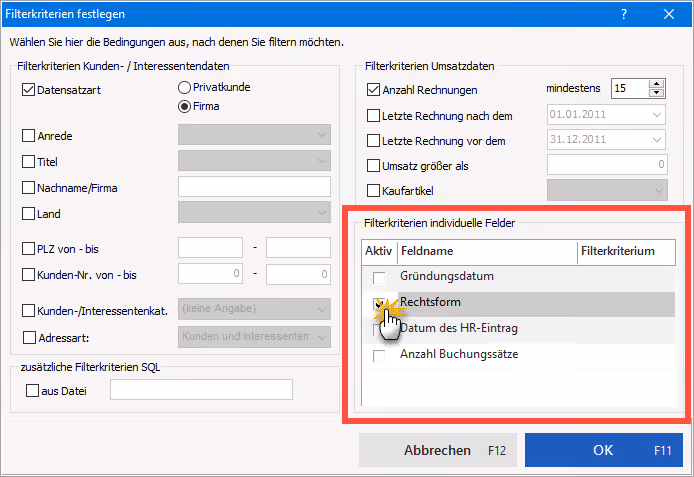Viewport: 694px width, 477px height.
Task: Enable Letzte Rechnung nach dem checkbox
Action: pos(373,115)
